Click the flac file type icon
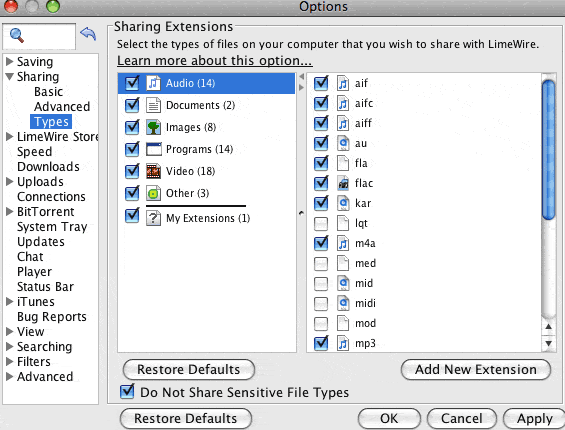565x430 pixels. pyautogui.click(x=343, y=183)
